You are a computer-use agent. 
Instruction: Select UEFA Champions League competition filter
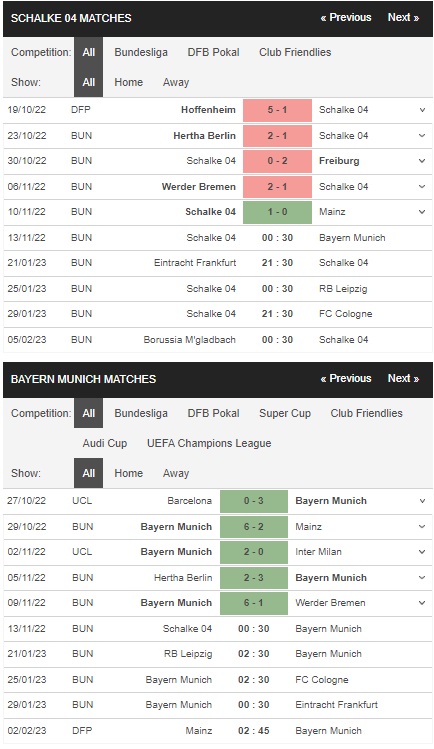point(209,443)
